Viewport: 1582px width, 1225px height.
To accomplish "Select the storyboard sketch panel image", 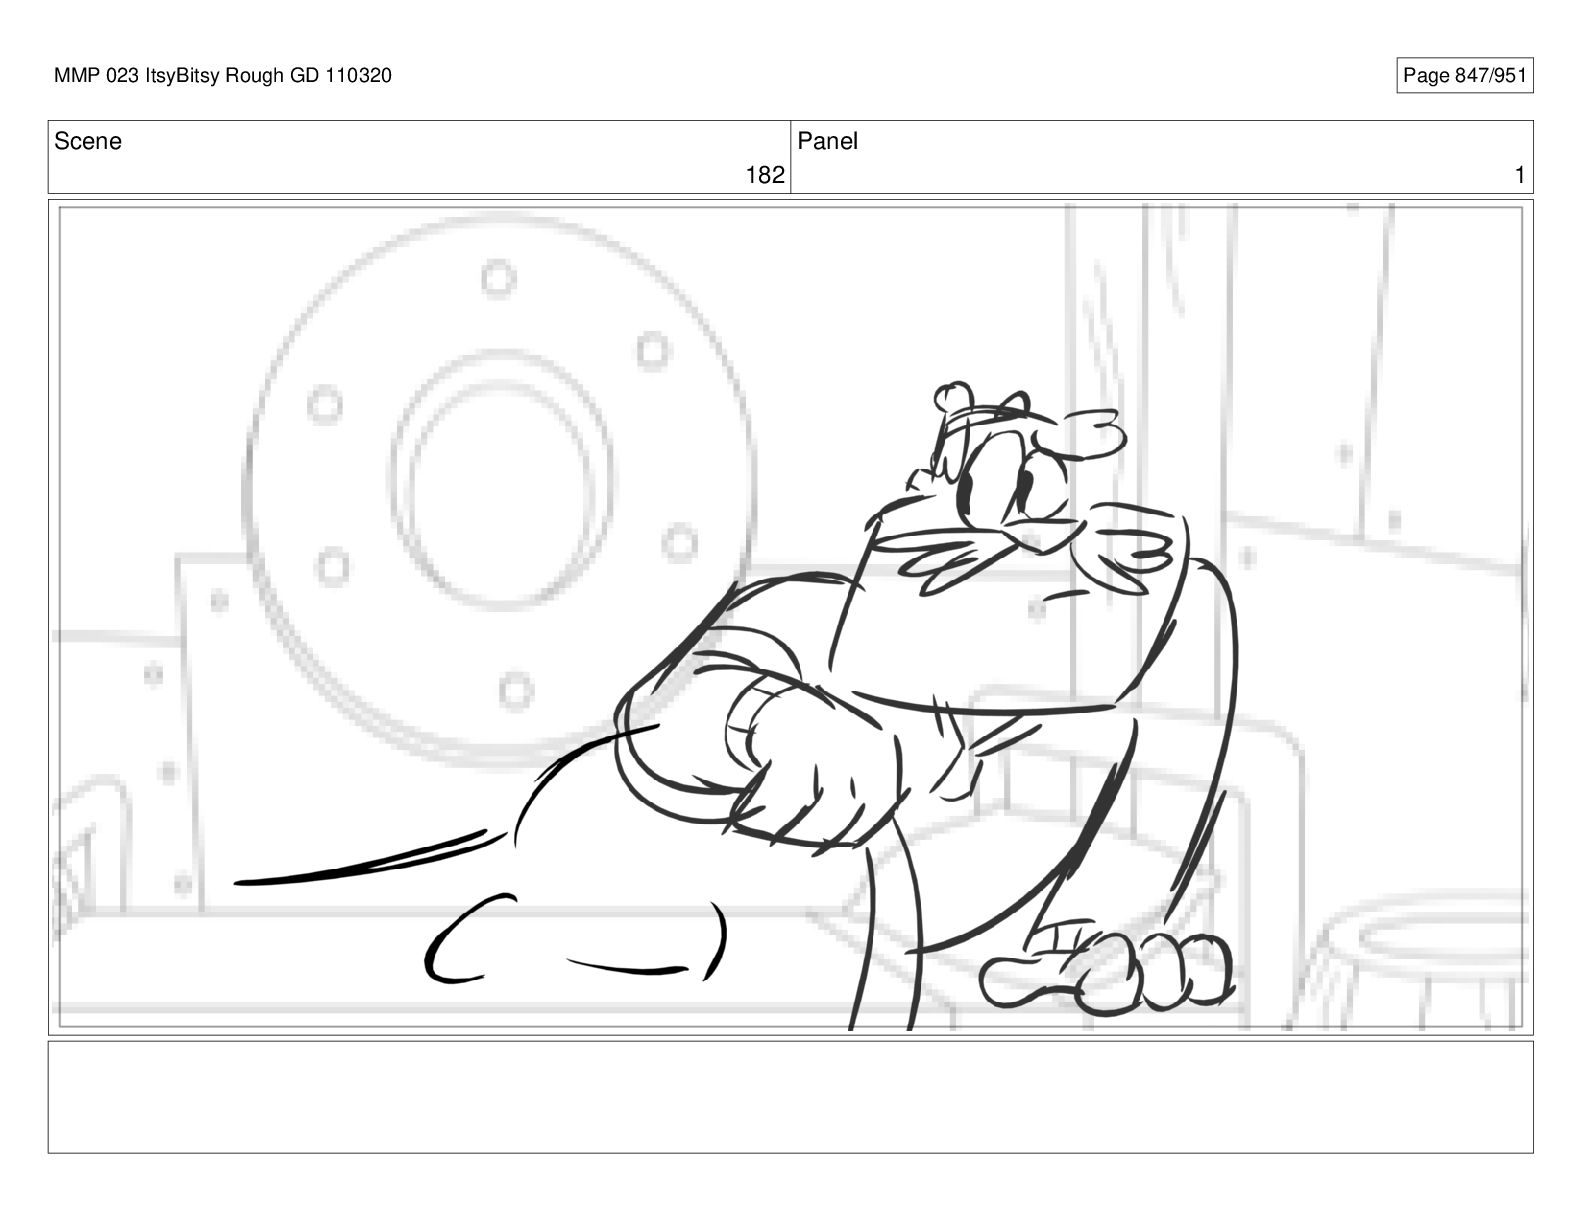I will [x=791, y=617].
